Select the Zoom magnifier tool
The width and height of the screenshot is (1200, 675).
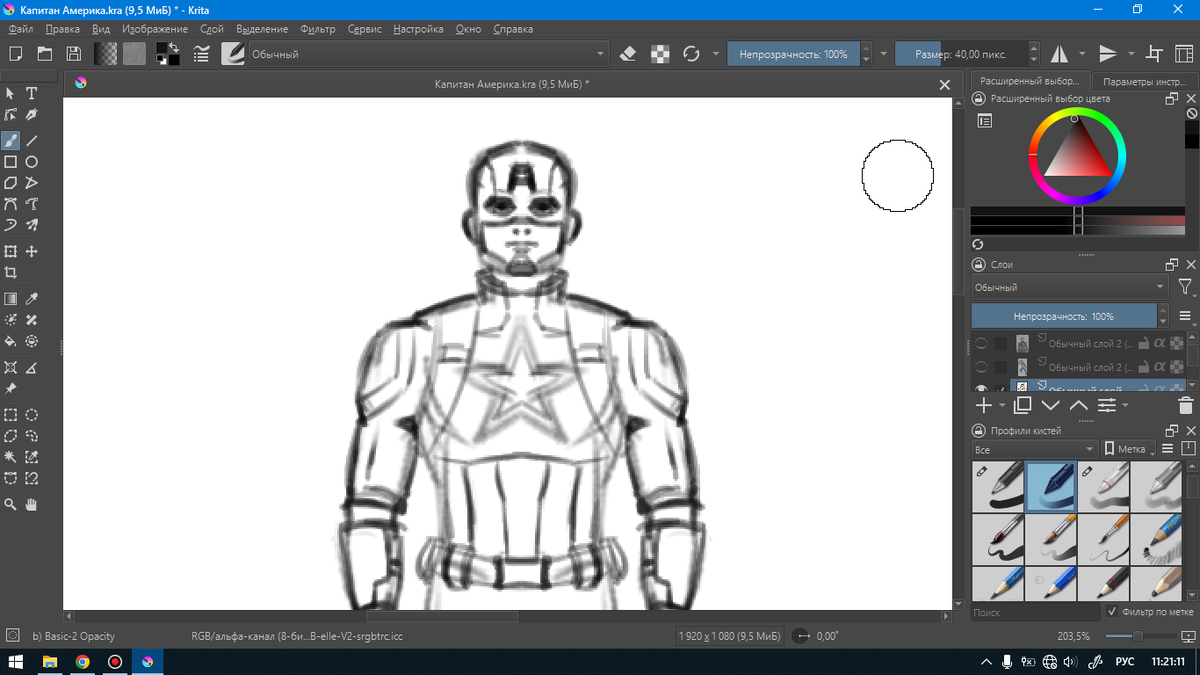pos(11,504)
